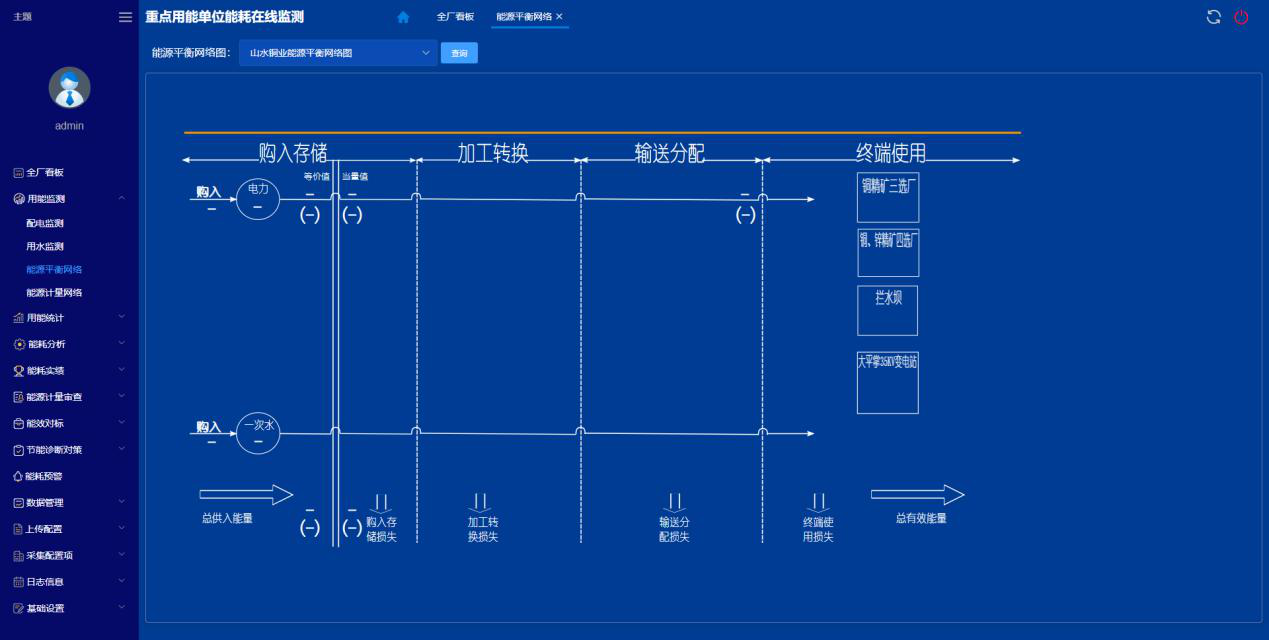The height and width of the screenshot is (640, 1269).
Task: Click the 终端使用损失 label
Action: 818,529
